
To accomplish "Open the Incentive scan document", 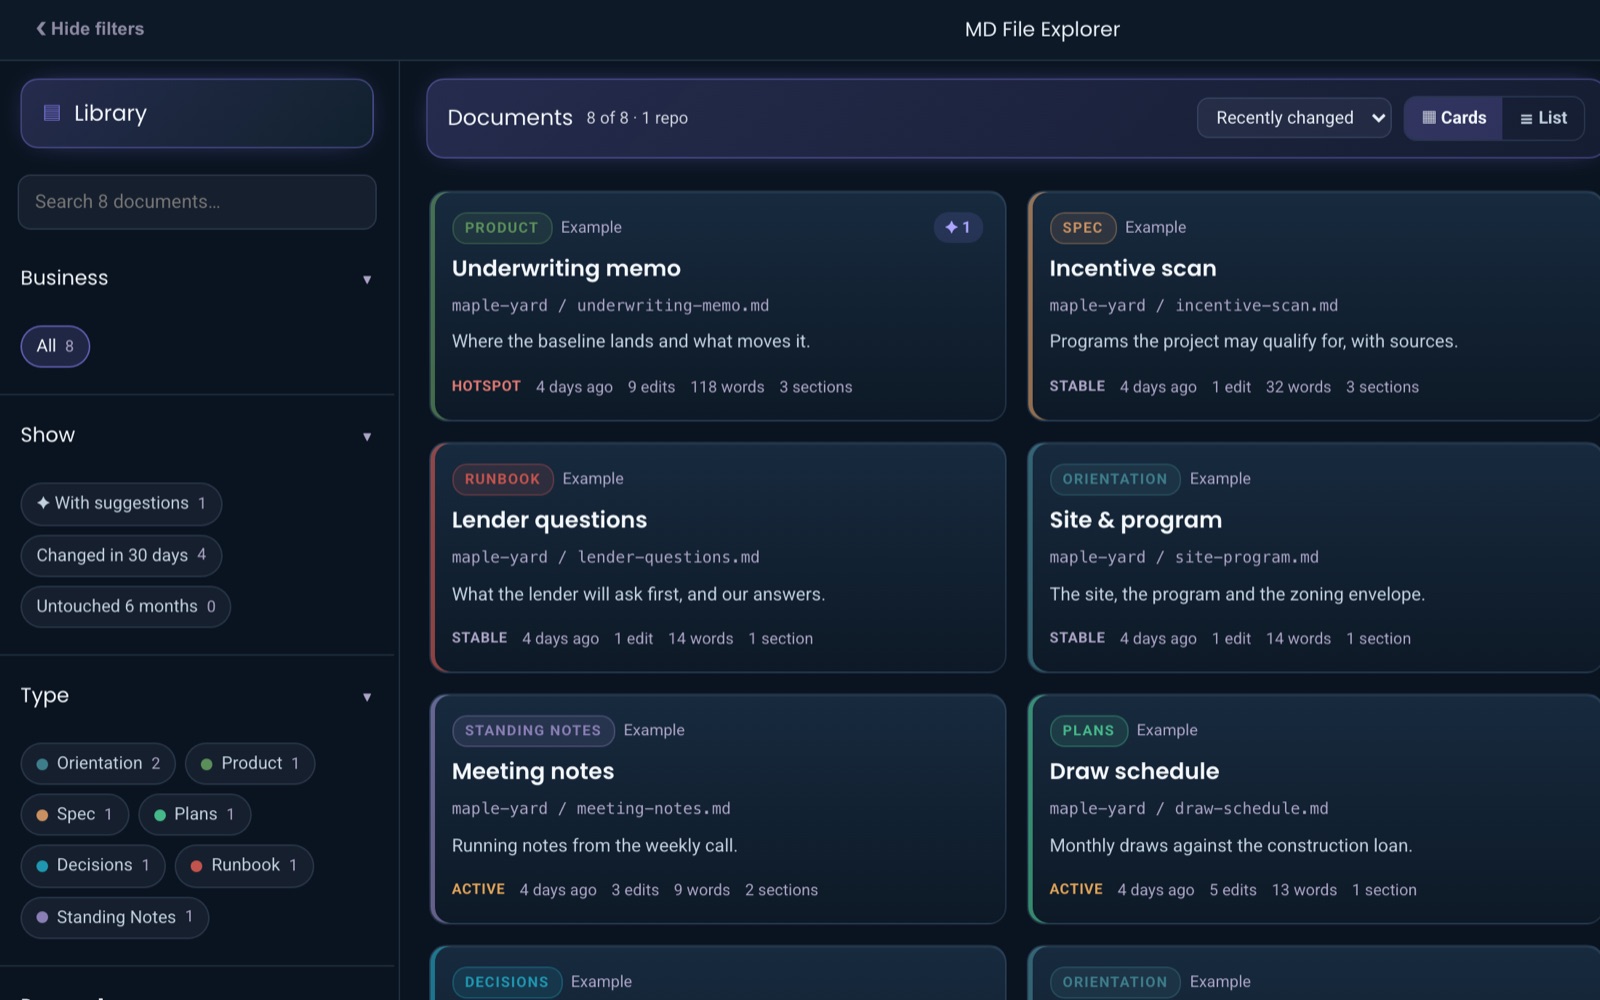I will point(1314,306).
